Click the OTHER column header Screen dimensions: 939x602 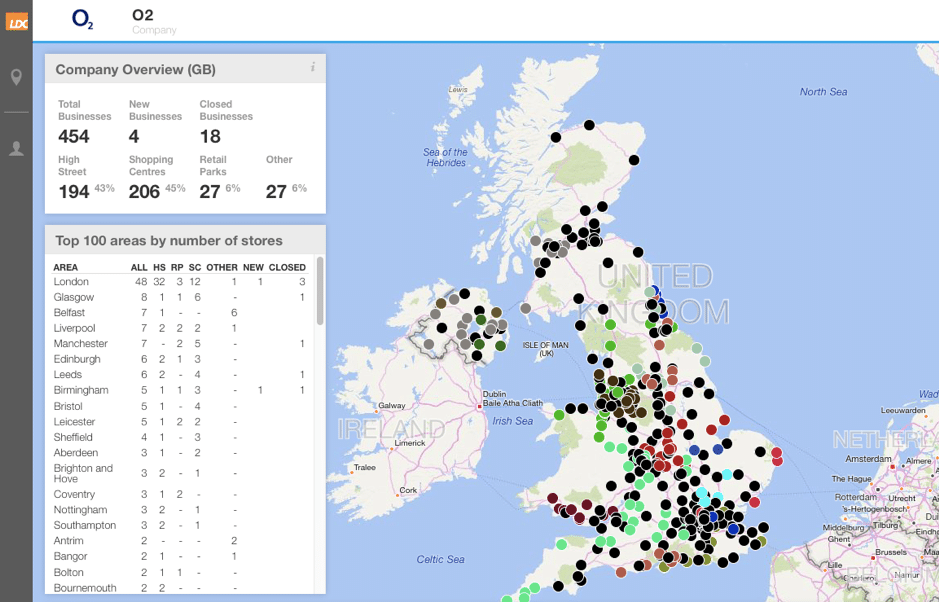click(222, 267)
